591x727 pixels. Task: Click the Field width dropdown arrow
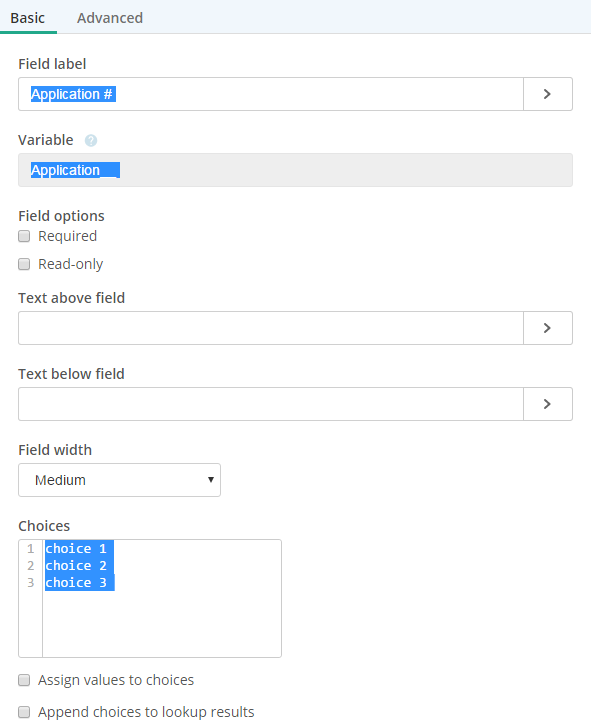[x=211, y=480]
